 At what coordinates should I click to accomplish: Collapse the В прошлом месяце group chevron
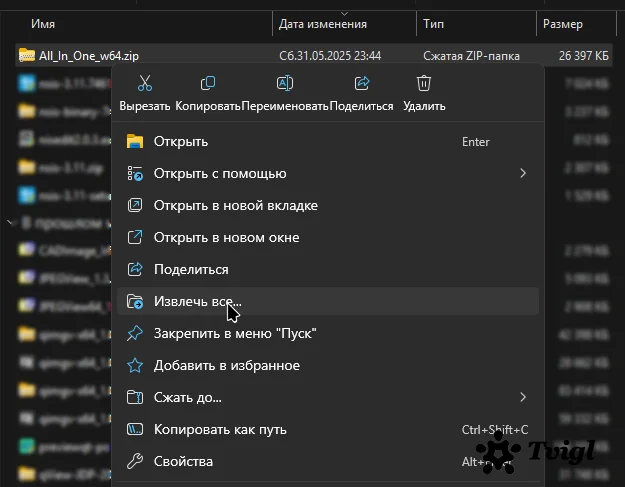(10, 222)
